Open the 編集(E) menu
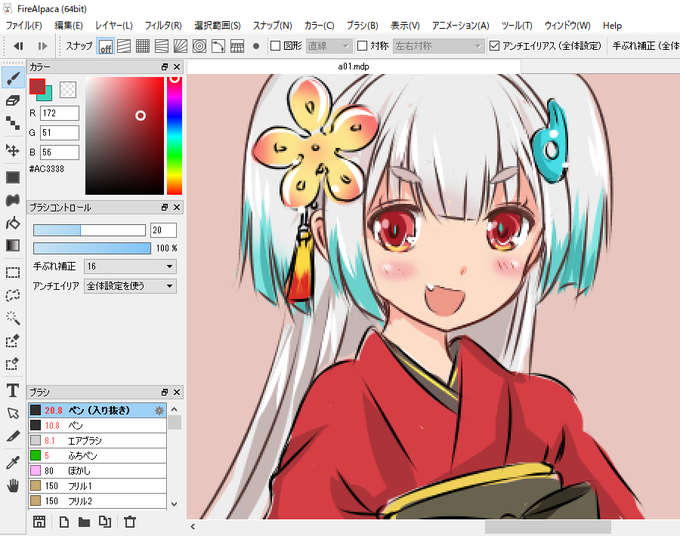Viewport: 680px width, 536px height. [x=69, y=26]
